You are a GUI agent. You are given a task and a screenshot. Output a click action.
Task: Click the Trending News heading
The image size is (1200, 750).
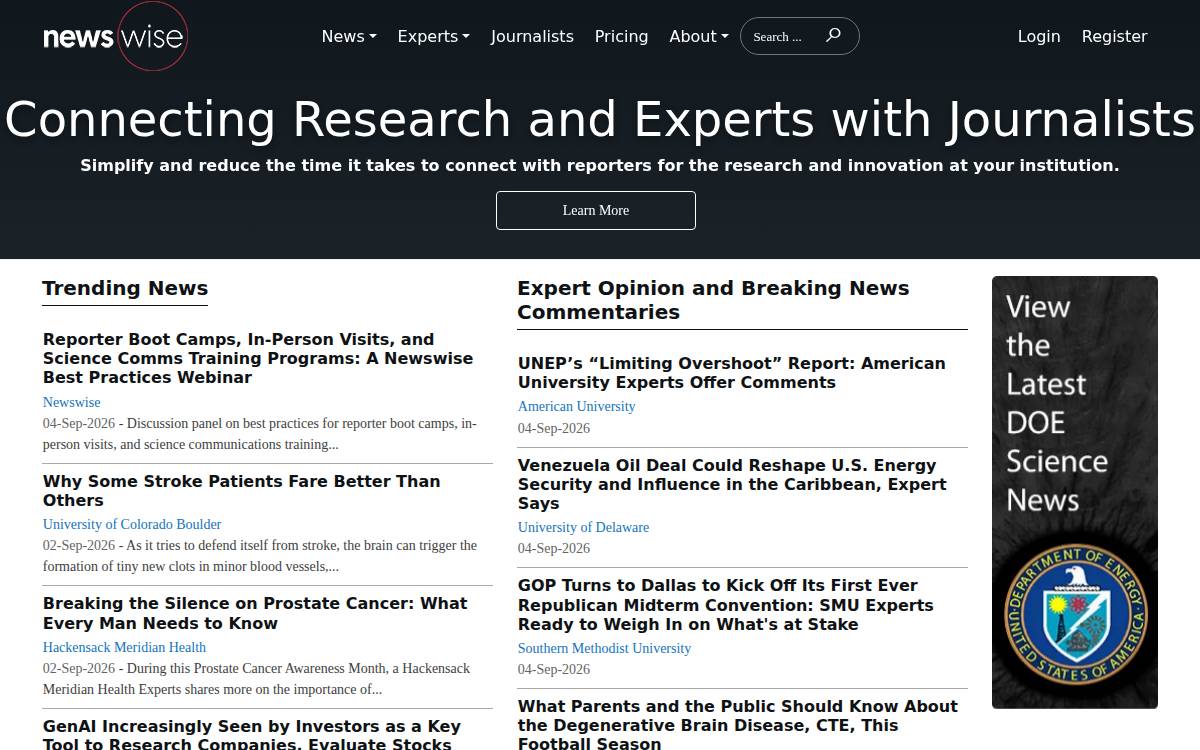[125, 288]
